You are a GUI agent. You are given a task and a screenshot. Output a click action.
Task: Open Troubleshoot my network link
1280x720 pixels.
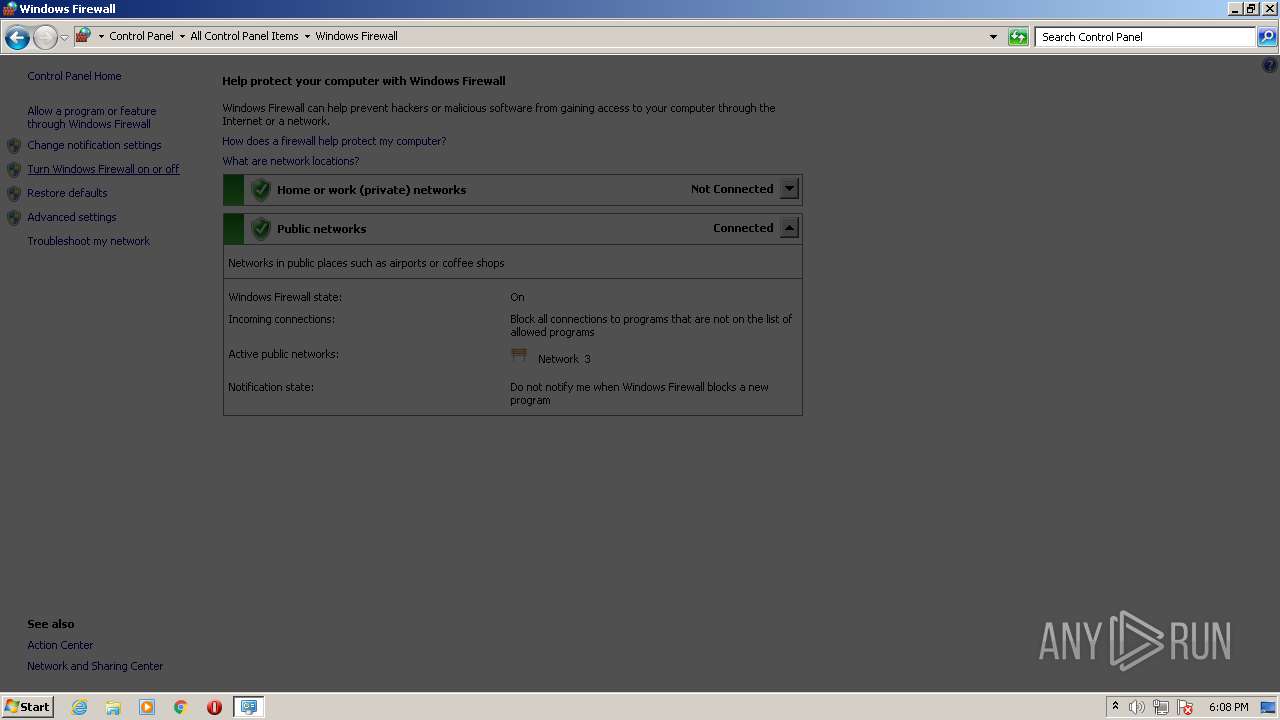pyautogui.click(x=88, y=241)
